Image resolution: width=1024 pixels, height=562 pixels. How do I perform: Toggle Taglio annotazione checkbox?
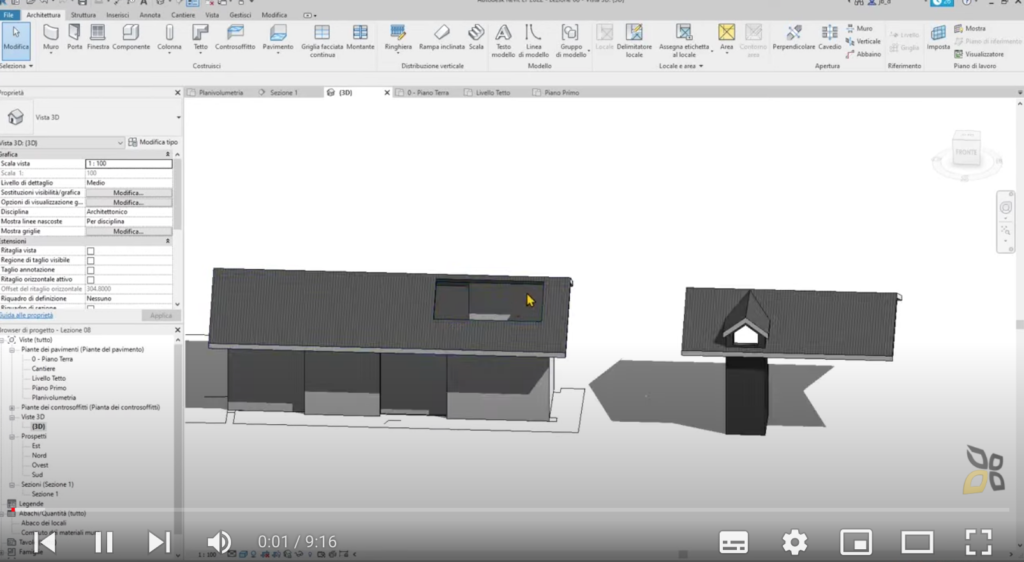[x=91, y=270]
